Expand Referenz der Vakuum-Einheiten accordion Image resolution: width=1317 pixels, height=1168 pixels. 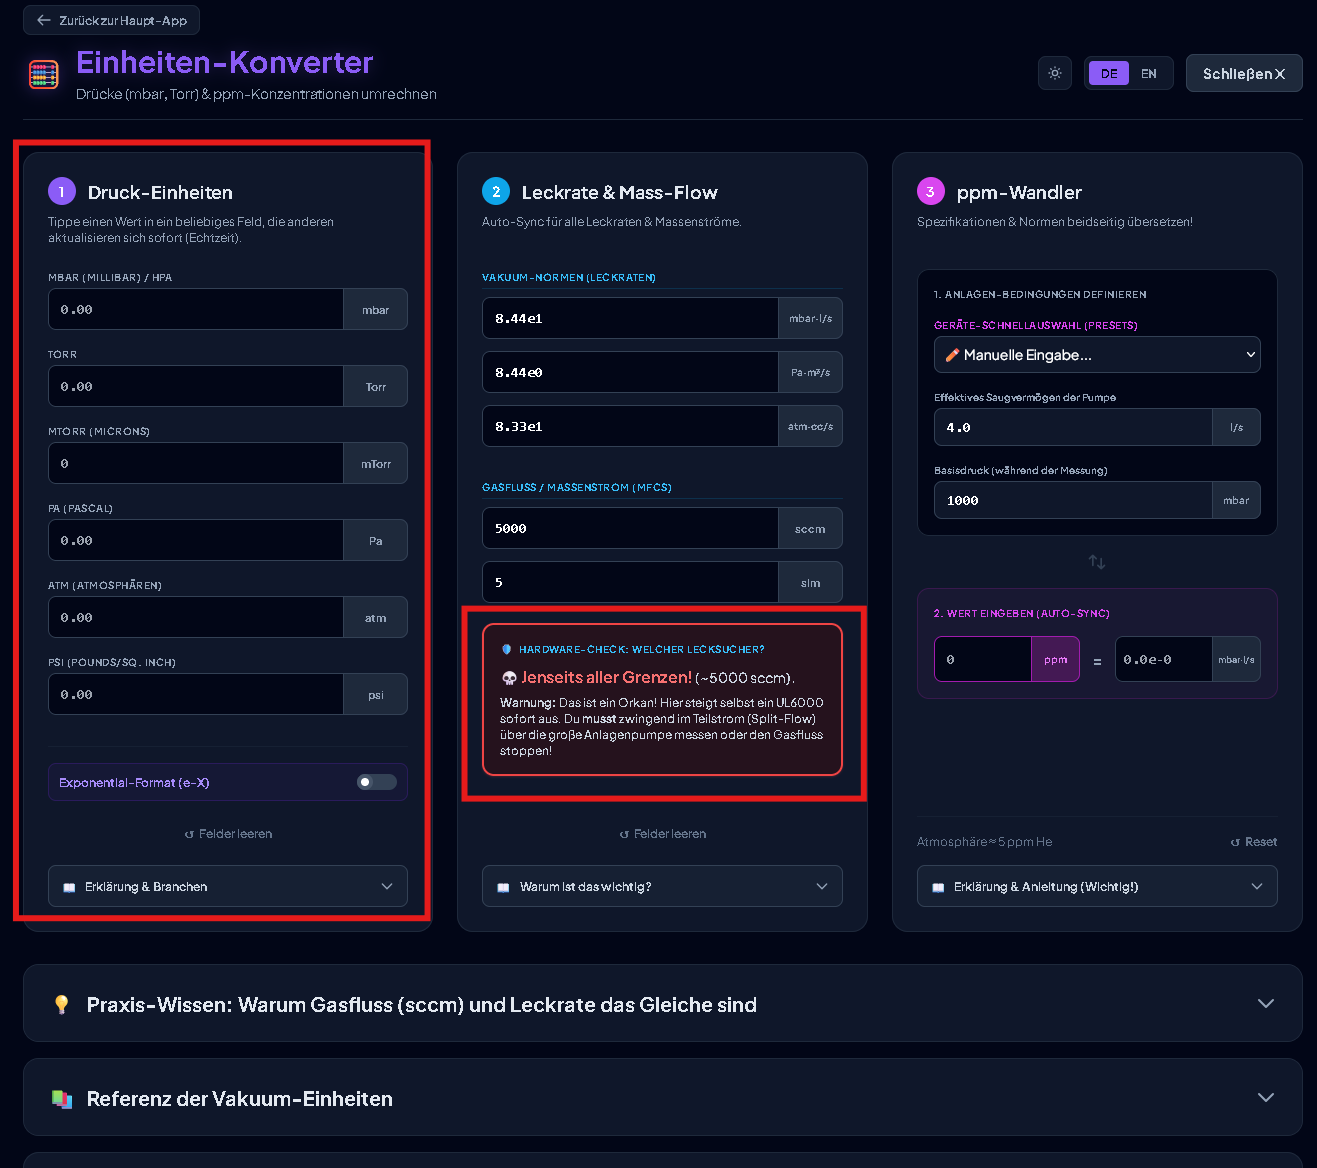coord(663,1097)
